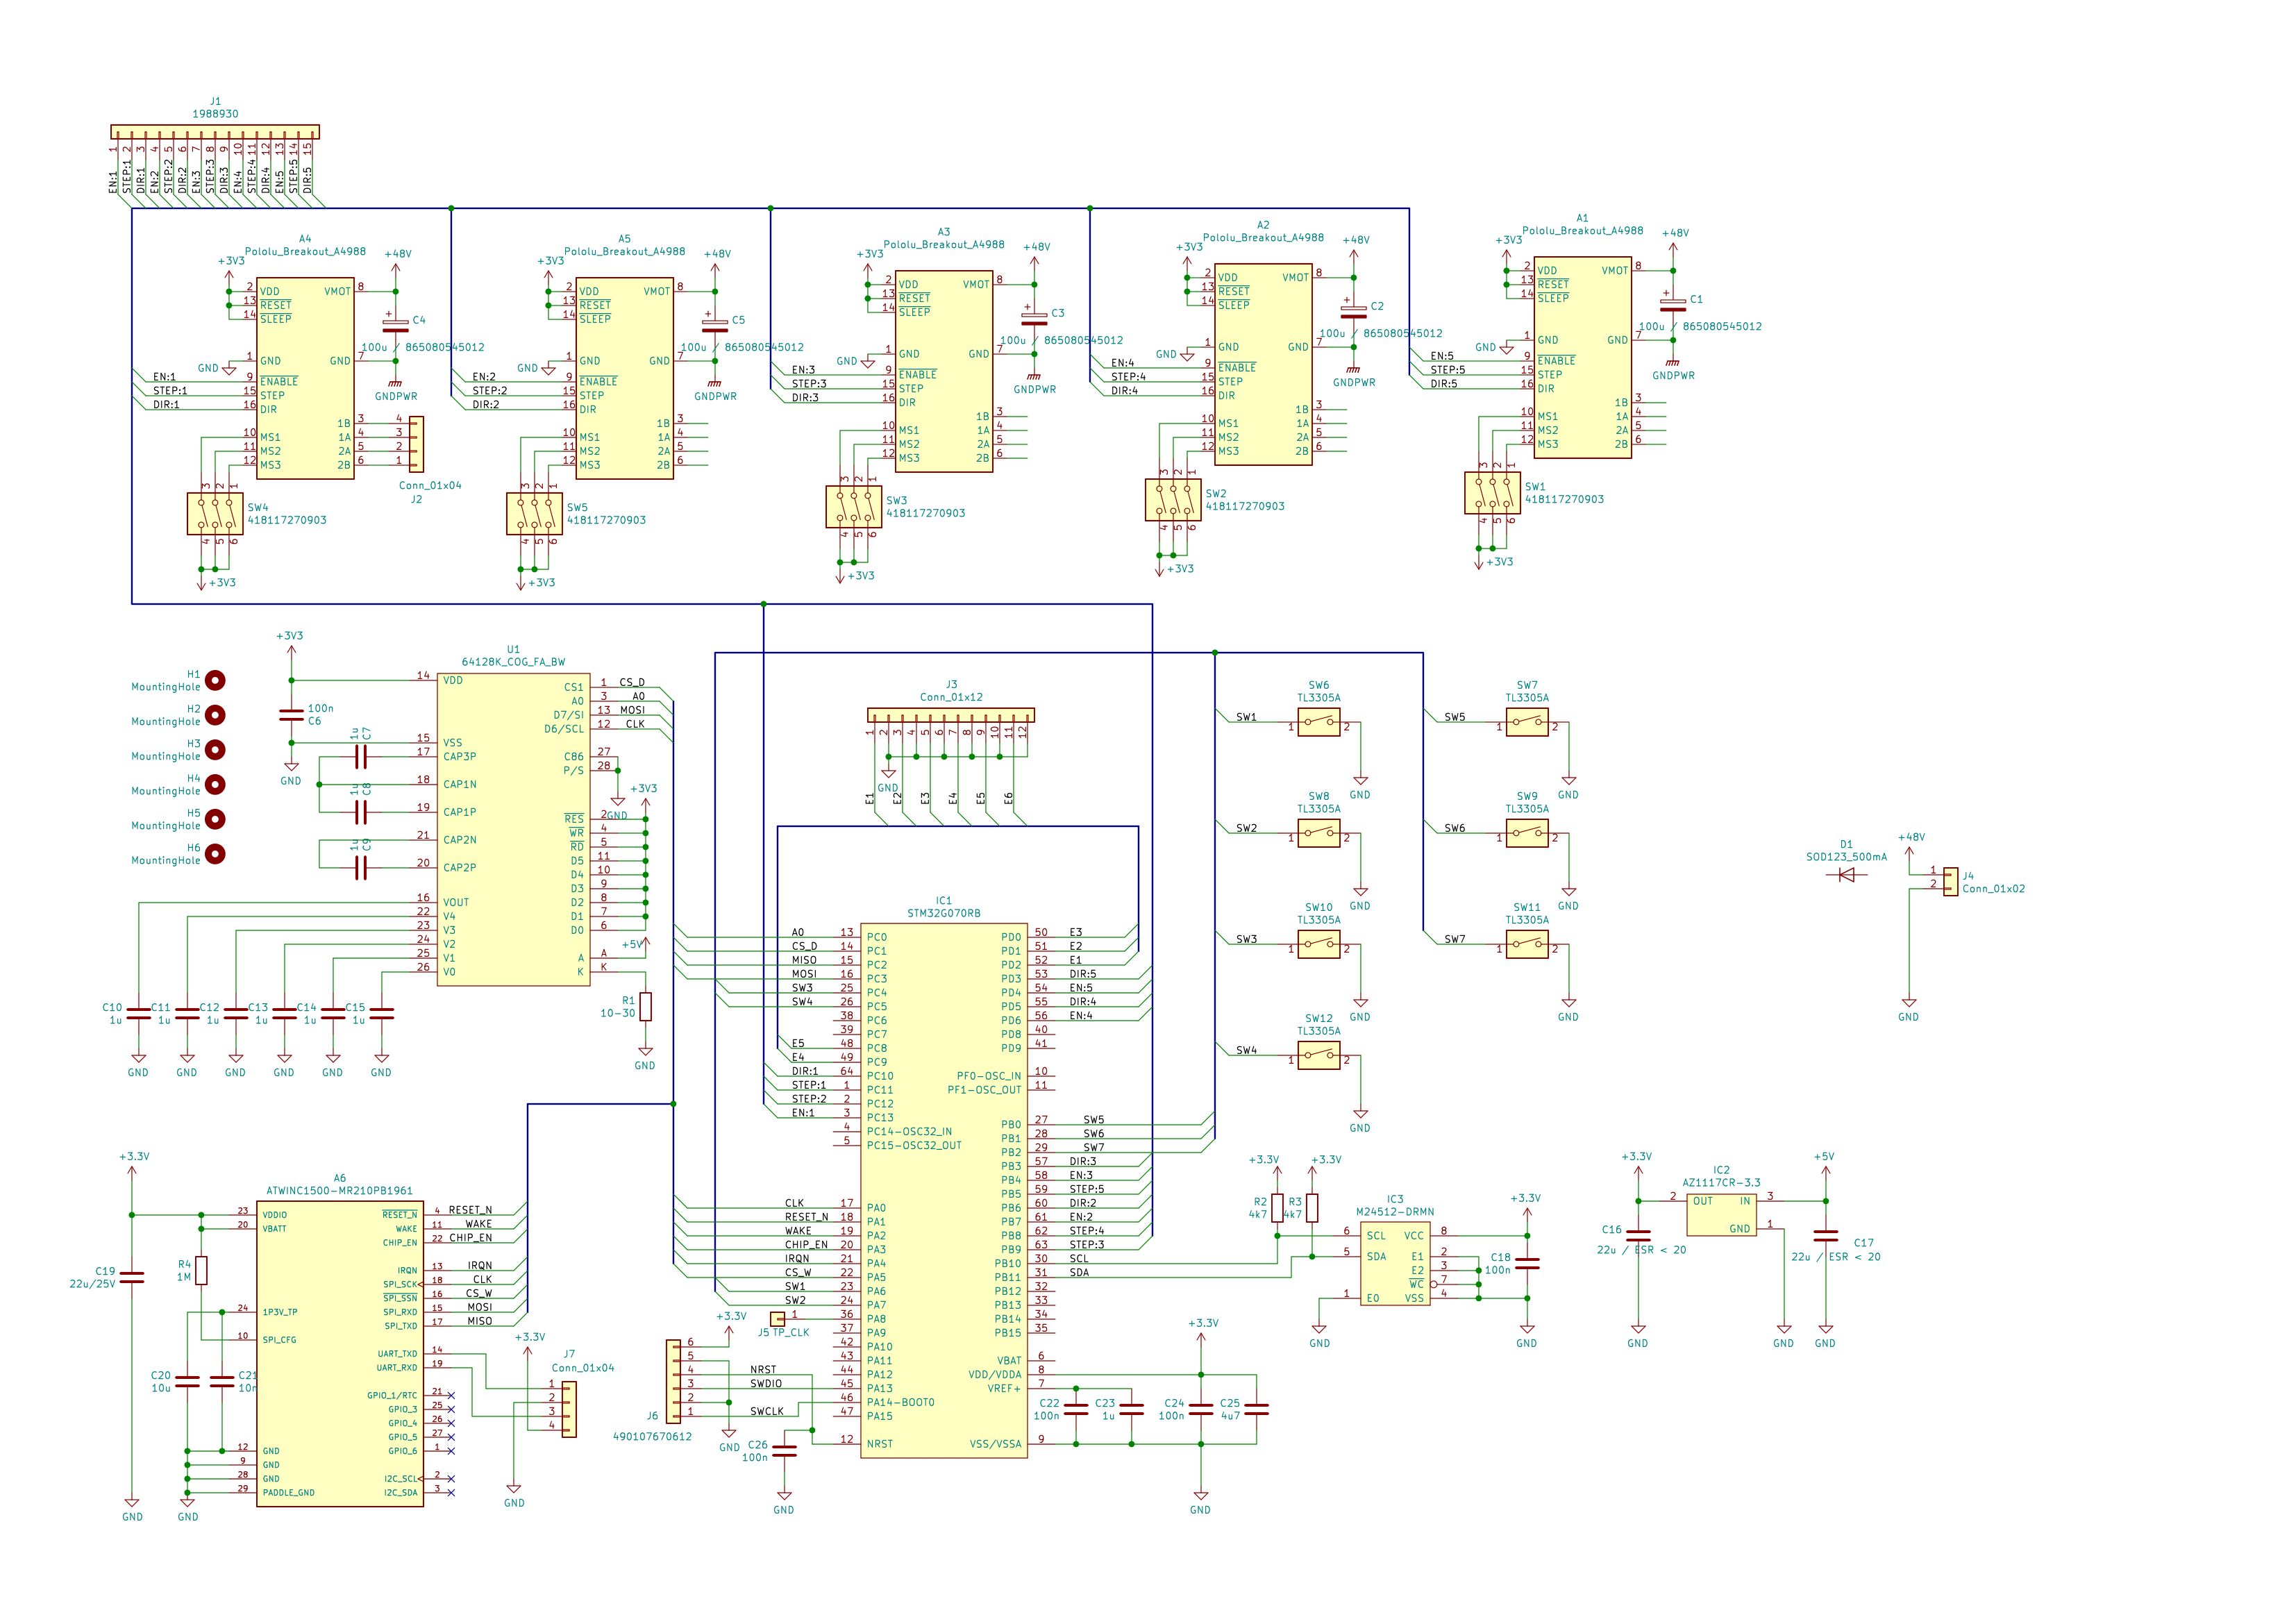Select pushbutton SW8 TL3305A symbol
This screenshot has width=2296, height=1624.
(1319, 834)
